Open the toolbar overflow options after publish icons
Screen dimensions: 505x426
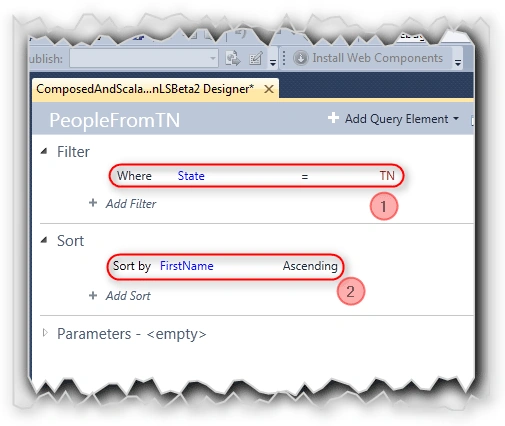coord(273,60)
